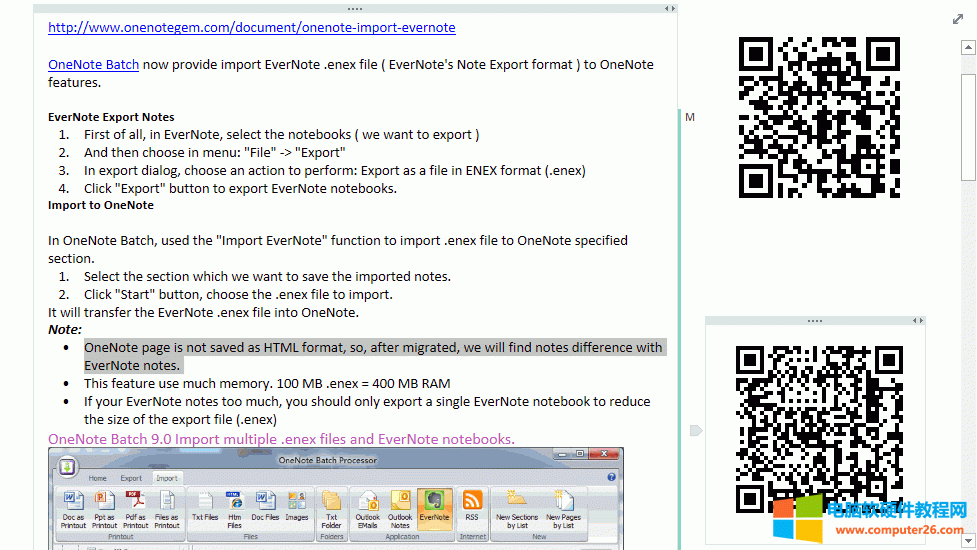977x550 pixels.
Task: Click the Htm Files import icon
Action: coord(235,510)
